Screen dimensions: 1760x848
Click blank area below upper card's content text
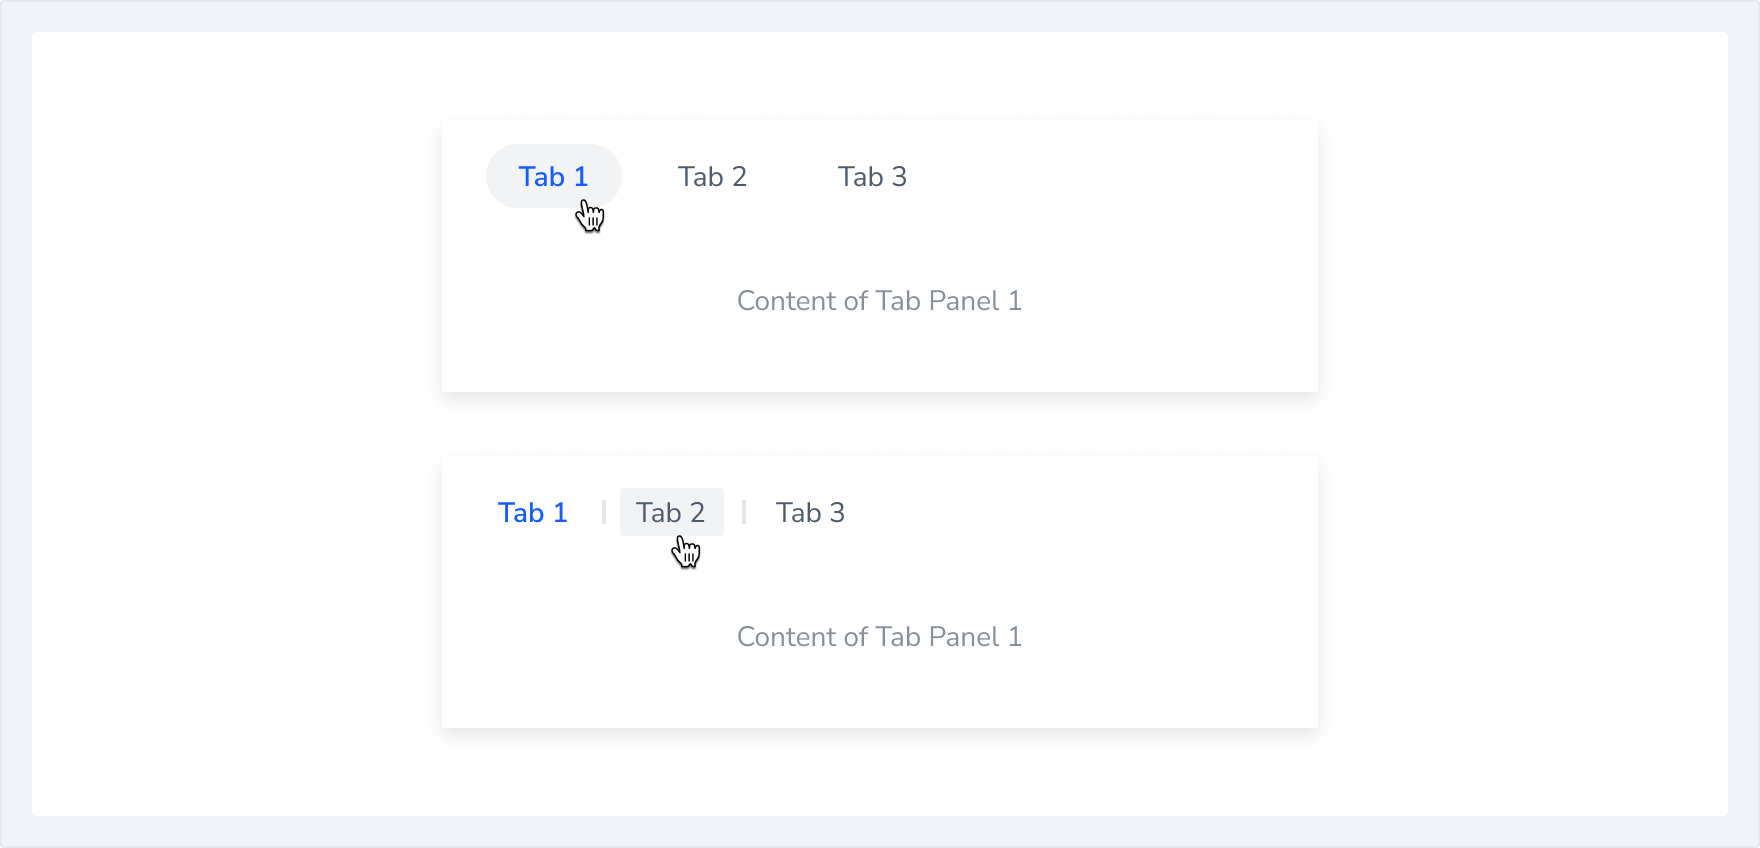tap(880, 356)
